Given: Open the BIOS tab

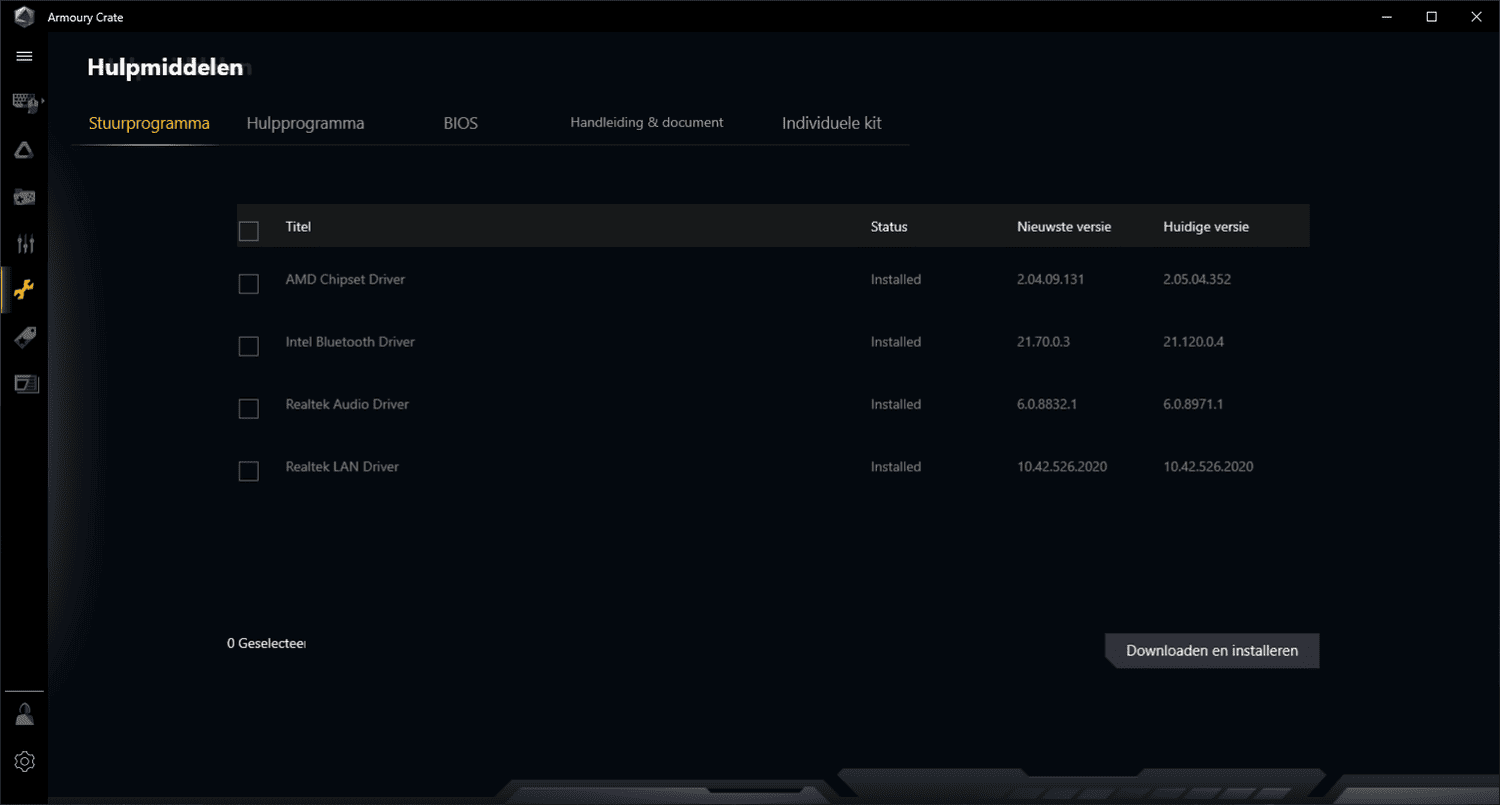Looking at the screenshot, I should (461, 124).
